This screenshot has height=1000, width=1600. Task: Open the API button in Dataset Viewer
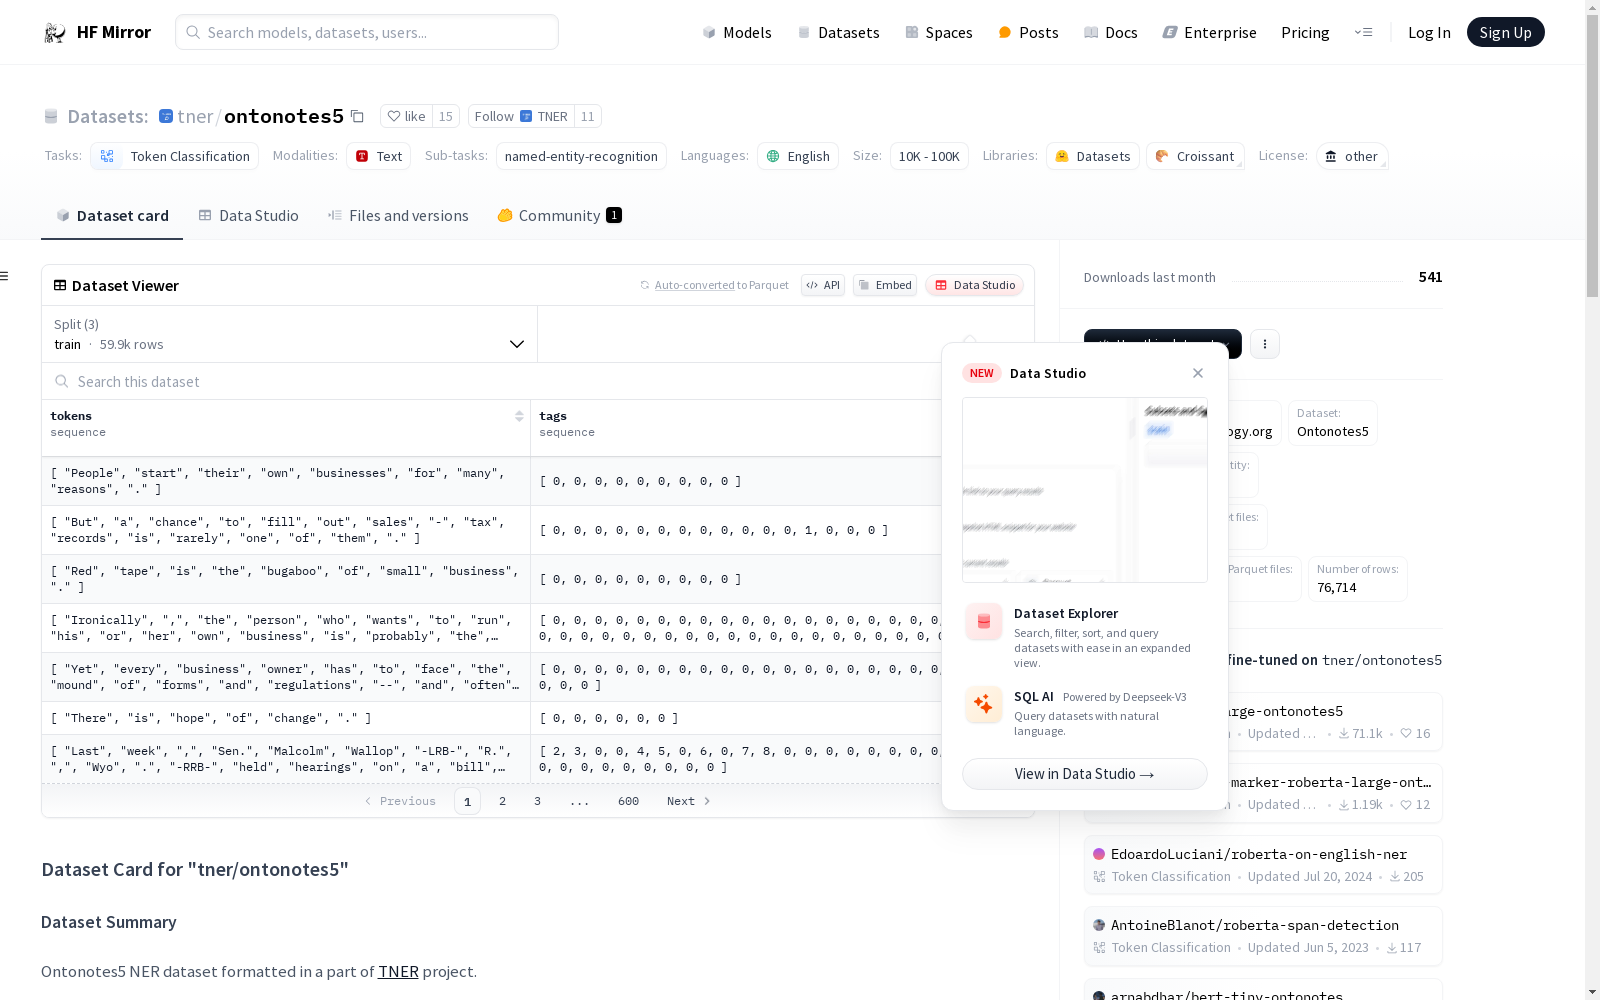pyautogui.click(x=823, y=285)
